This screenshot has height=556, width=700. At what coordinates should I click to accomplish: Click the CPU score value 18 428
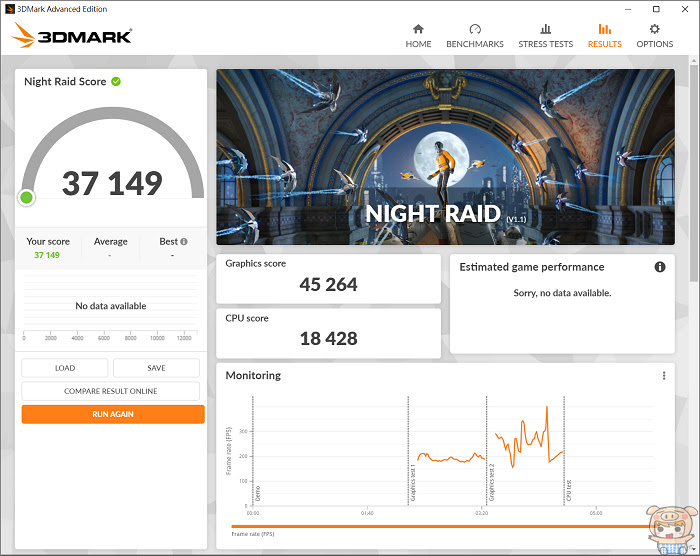[x=329, y=339]
